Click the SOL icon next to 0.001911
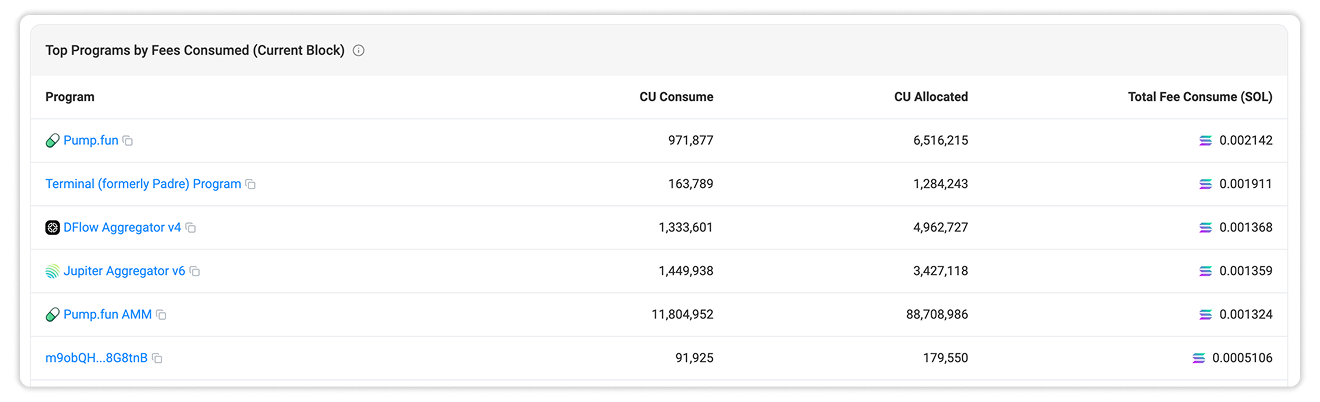1320x402 pixels. click(x=1206, y=184)
